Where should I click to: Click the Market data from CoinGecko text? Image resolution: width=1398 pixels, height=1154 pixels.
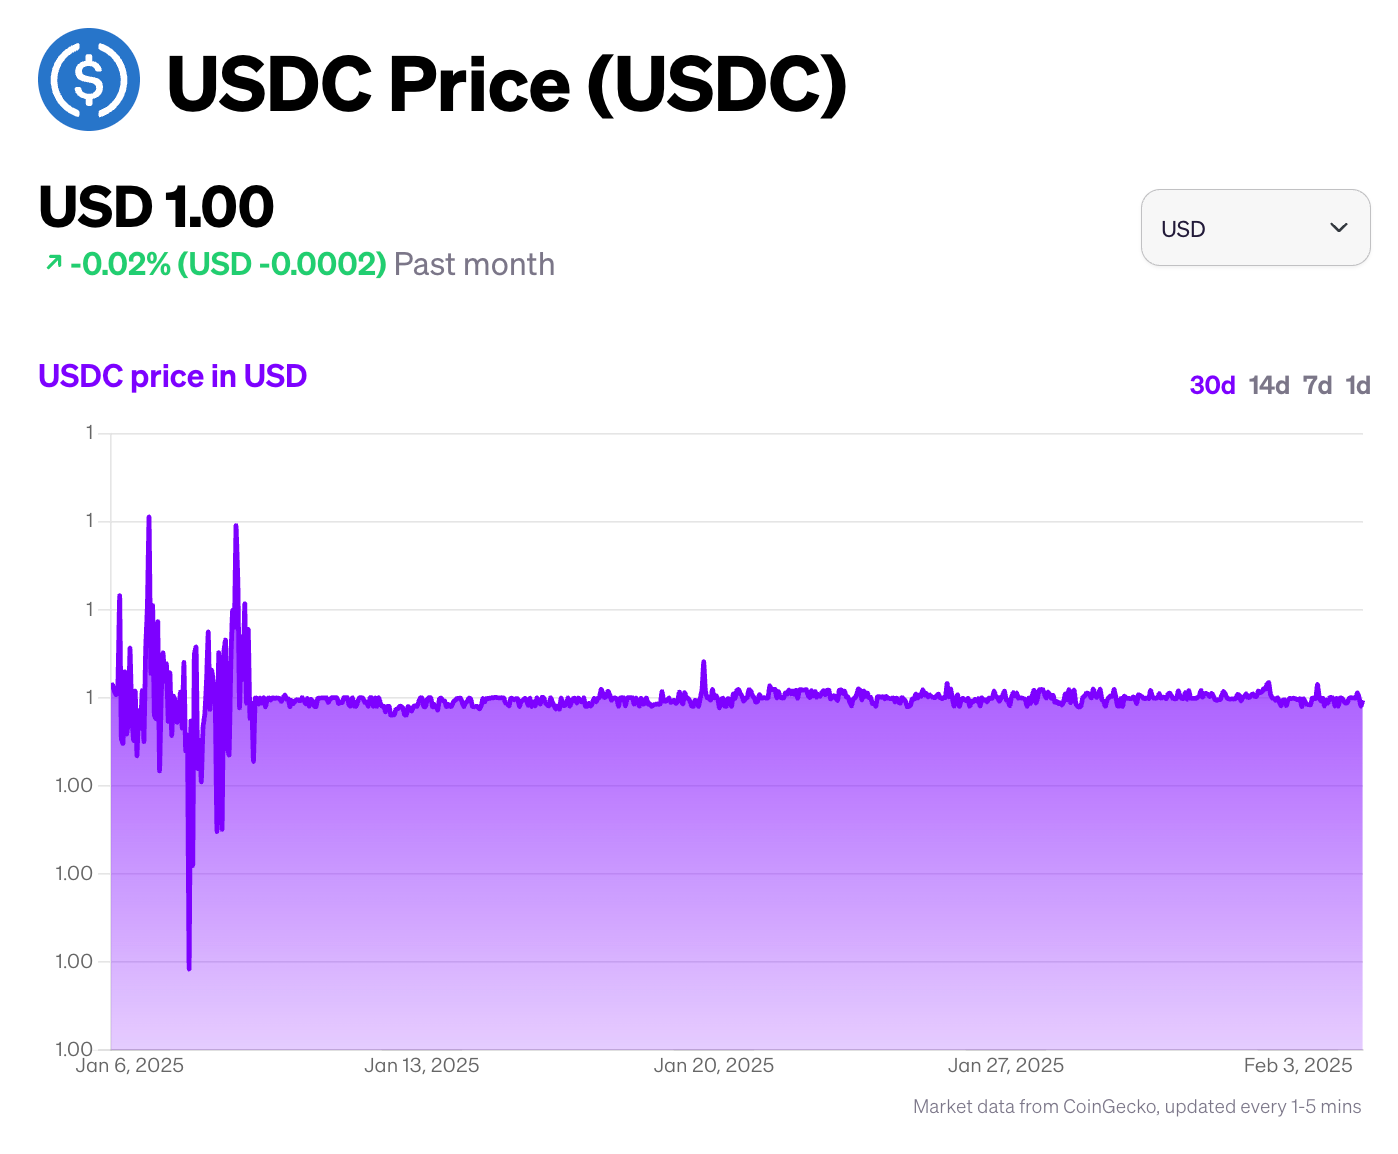(x=1137, y=1107)
